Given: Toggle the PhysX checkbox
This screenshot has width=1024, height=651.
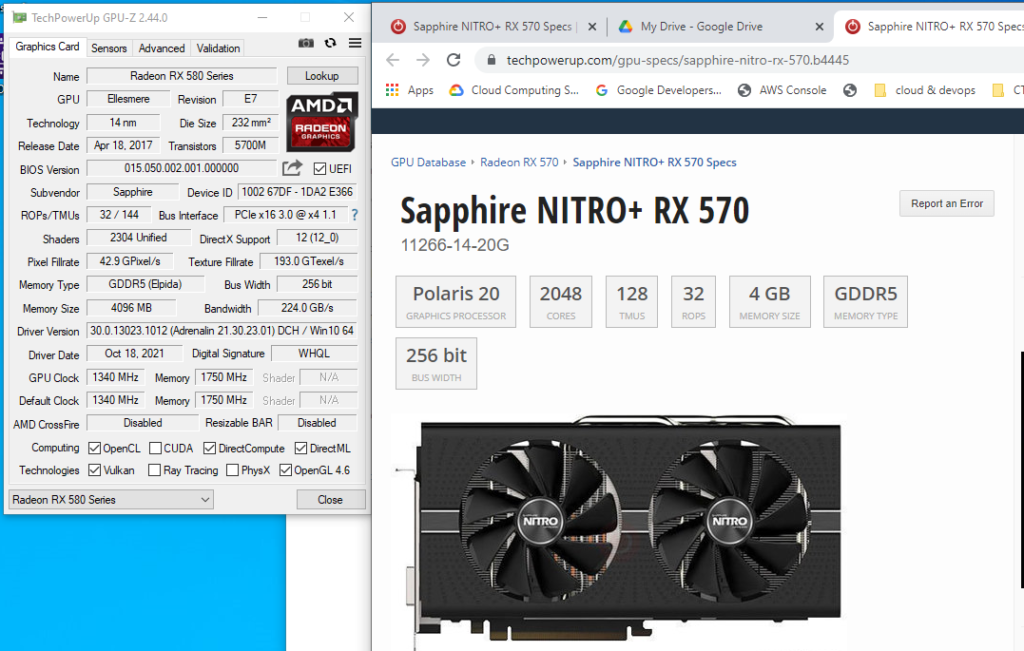Looking at the screenshot, I should point(232,470).
